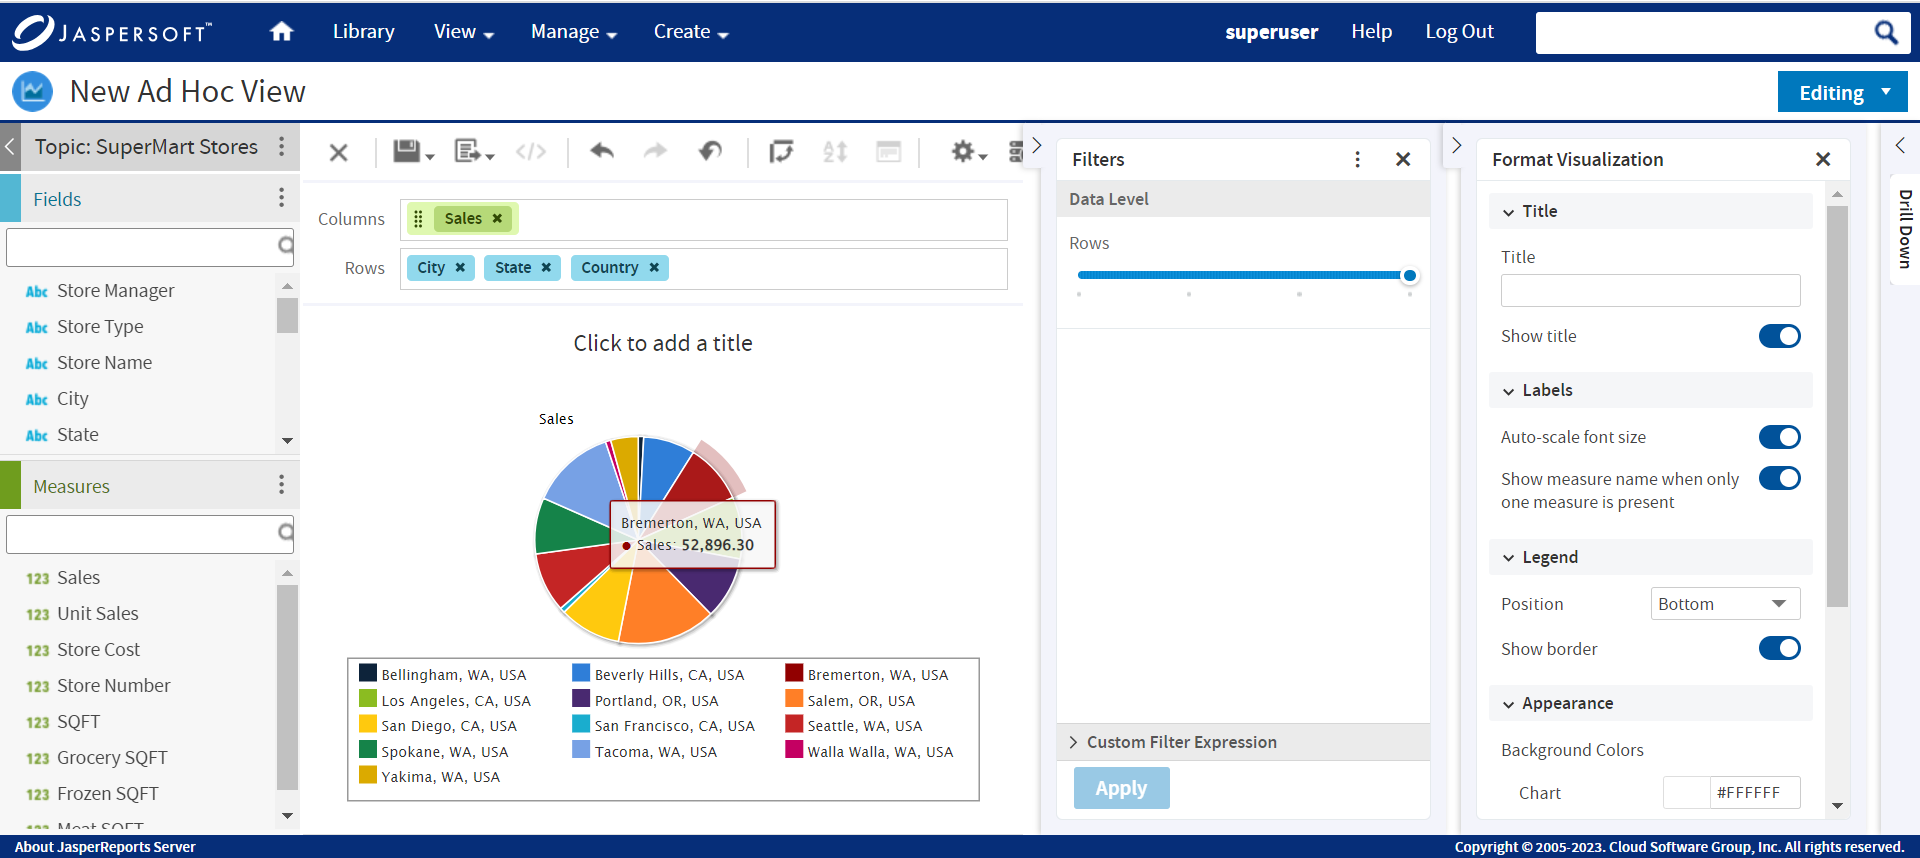Screen dimensions: 1920x858
Task: Collapse the Title section
Action: [1508, 212]
